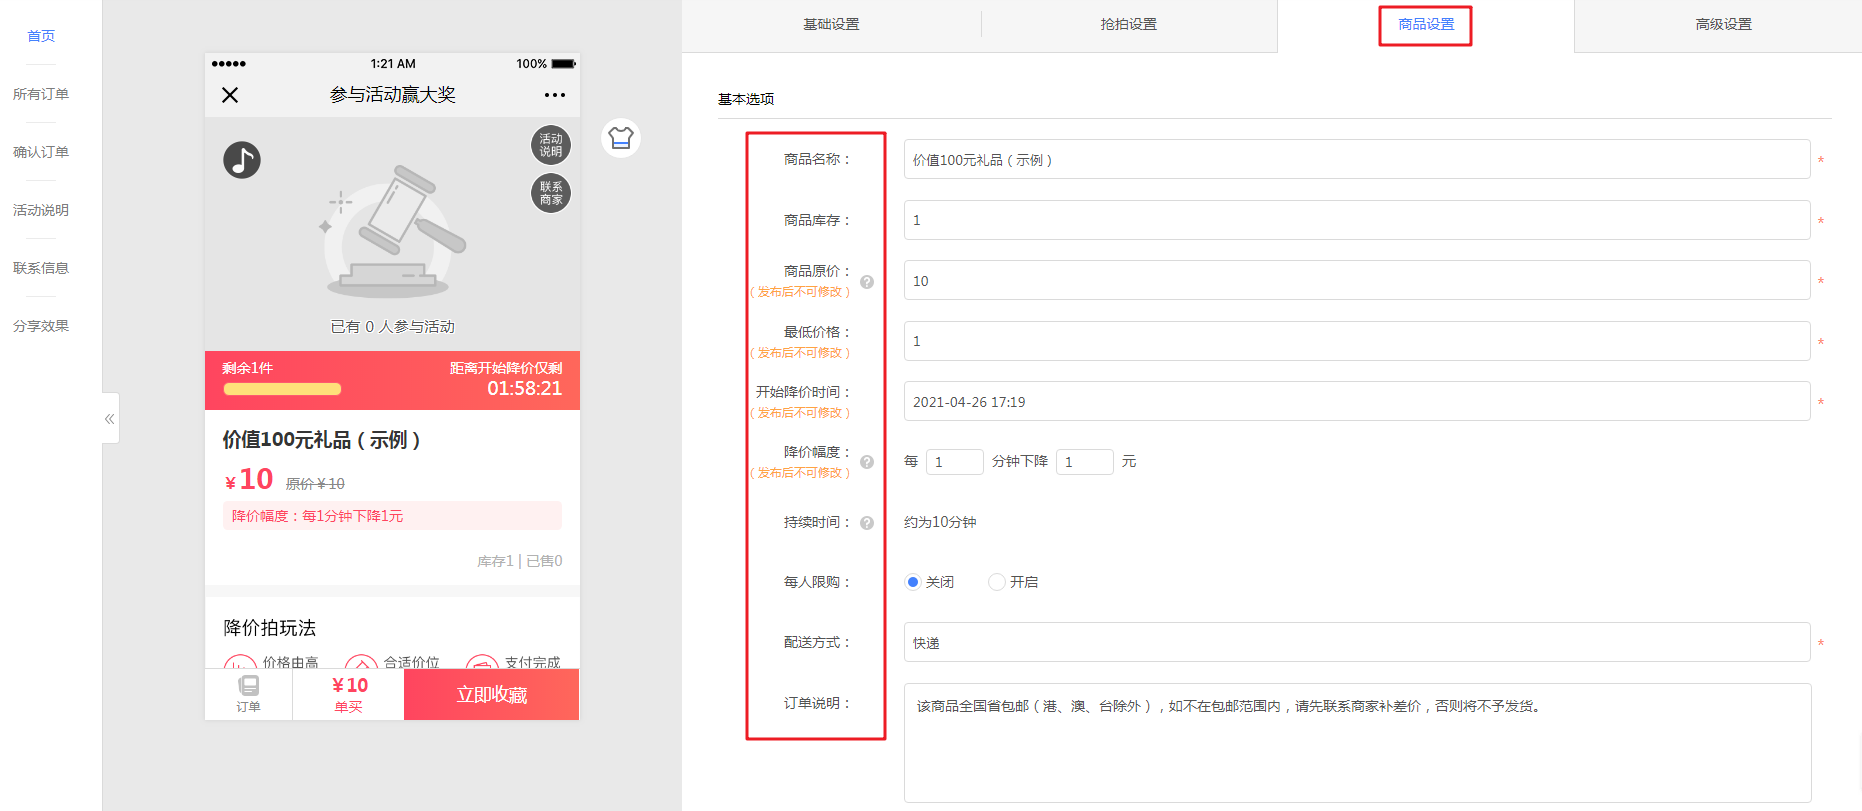
Task: Click the 最低价格 input field
Action: (x=1357, y=341)
